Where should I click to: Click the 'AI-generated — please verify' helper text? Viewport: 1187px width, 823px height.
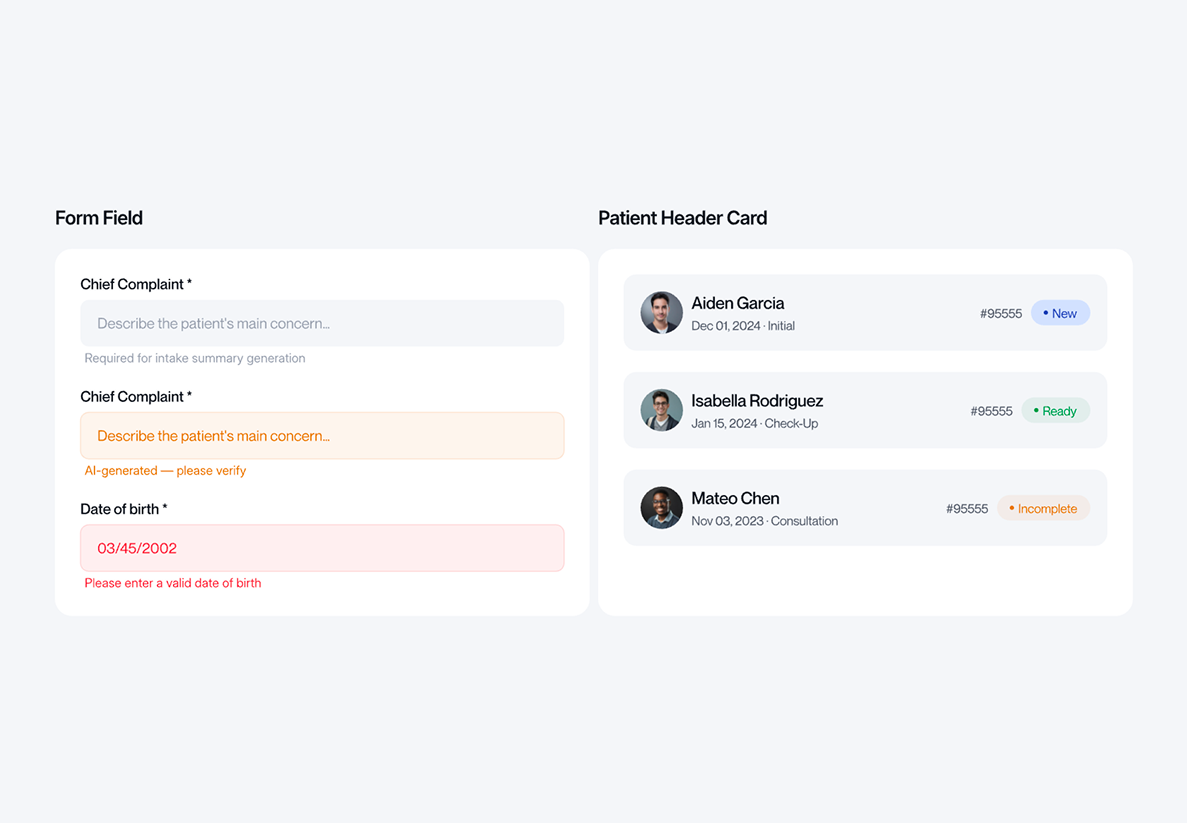click(165, 471)
